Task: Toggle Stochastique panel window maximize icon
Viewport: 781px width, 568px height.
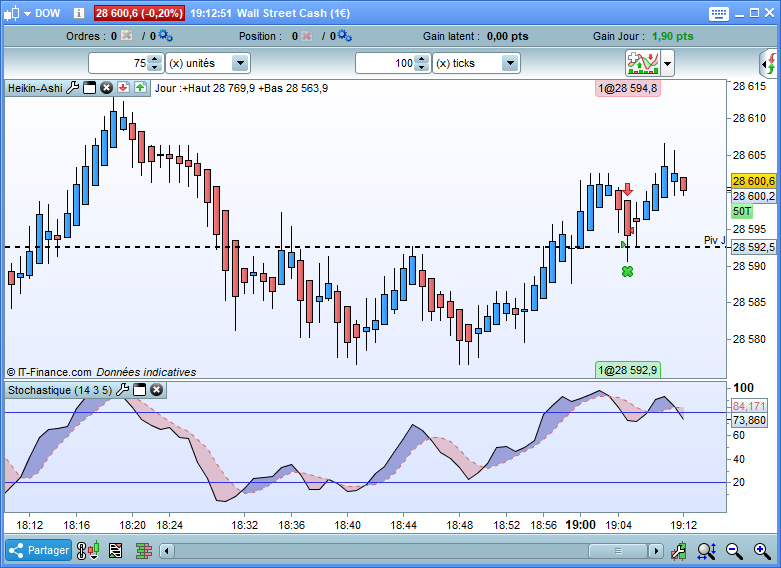Action: (x=139, y=390)
